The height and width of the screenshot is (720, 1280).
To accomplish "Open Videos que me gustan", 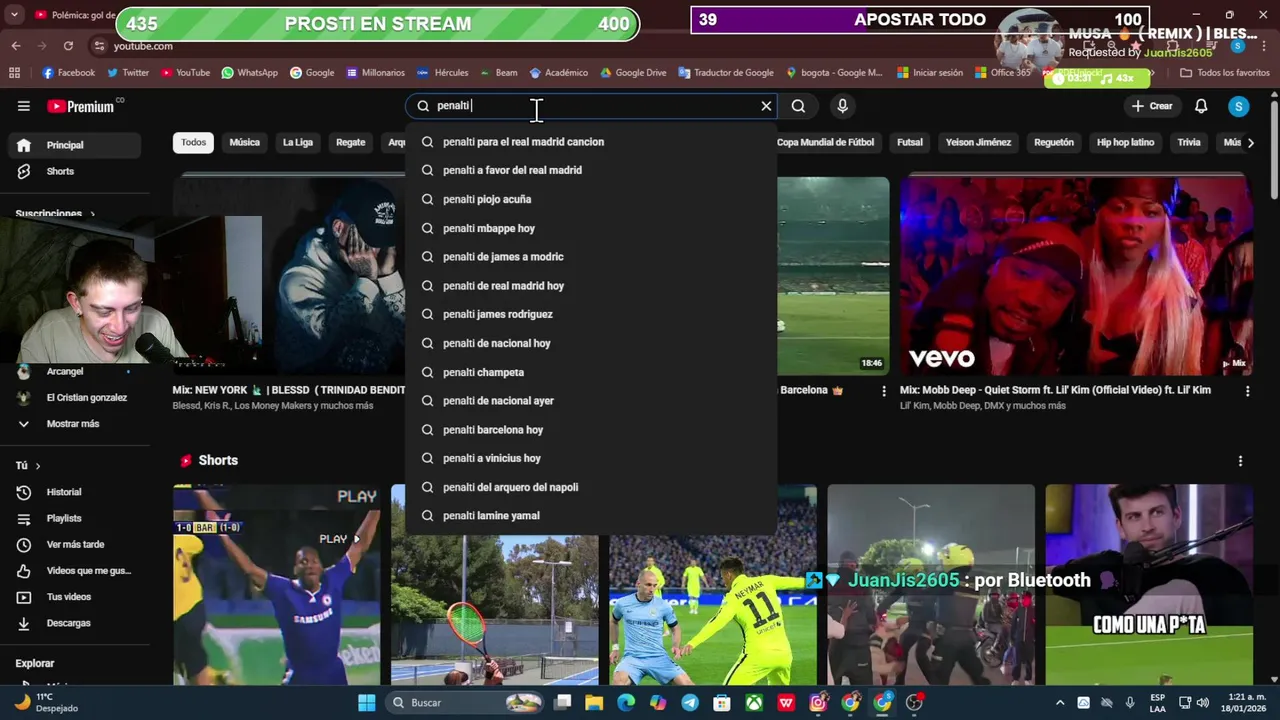I will click(75, 570).
